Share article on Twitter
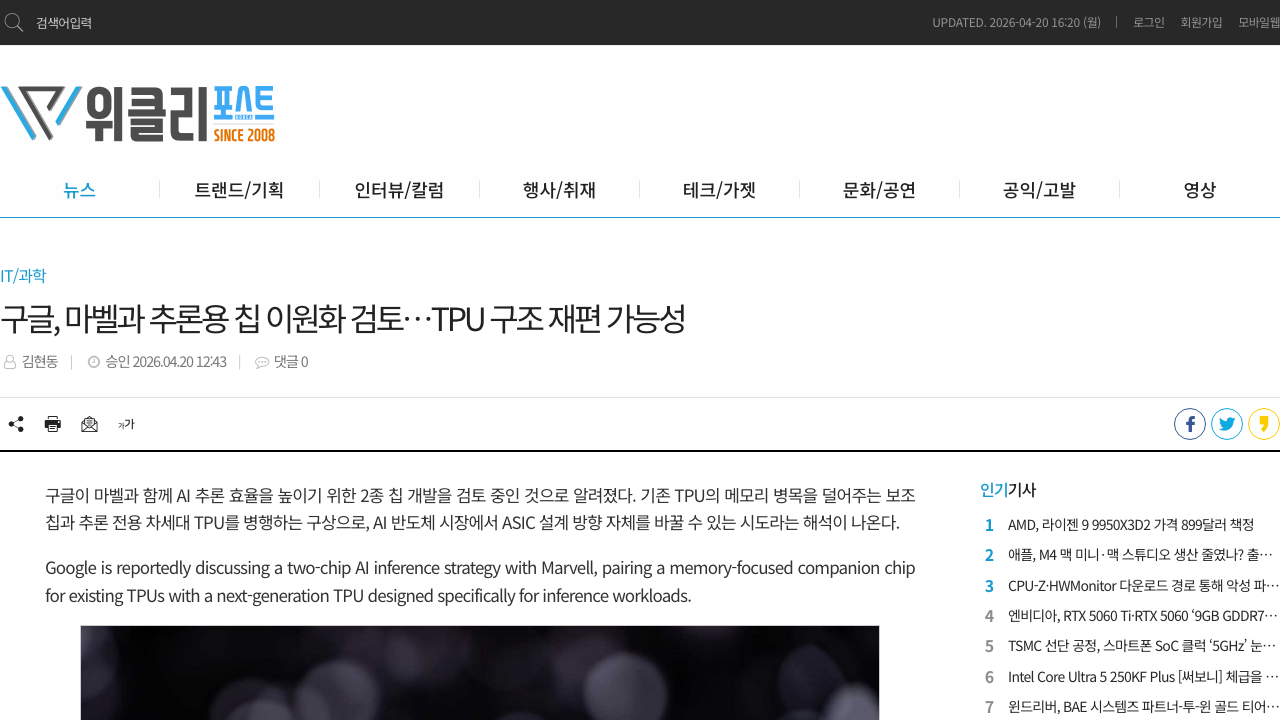The image size is (1280, 720). [1227, 424]
